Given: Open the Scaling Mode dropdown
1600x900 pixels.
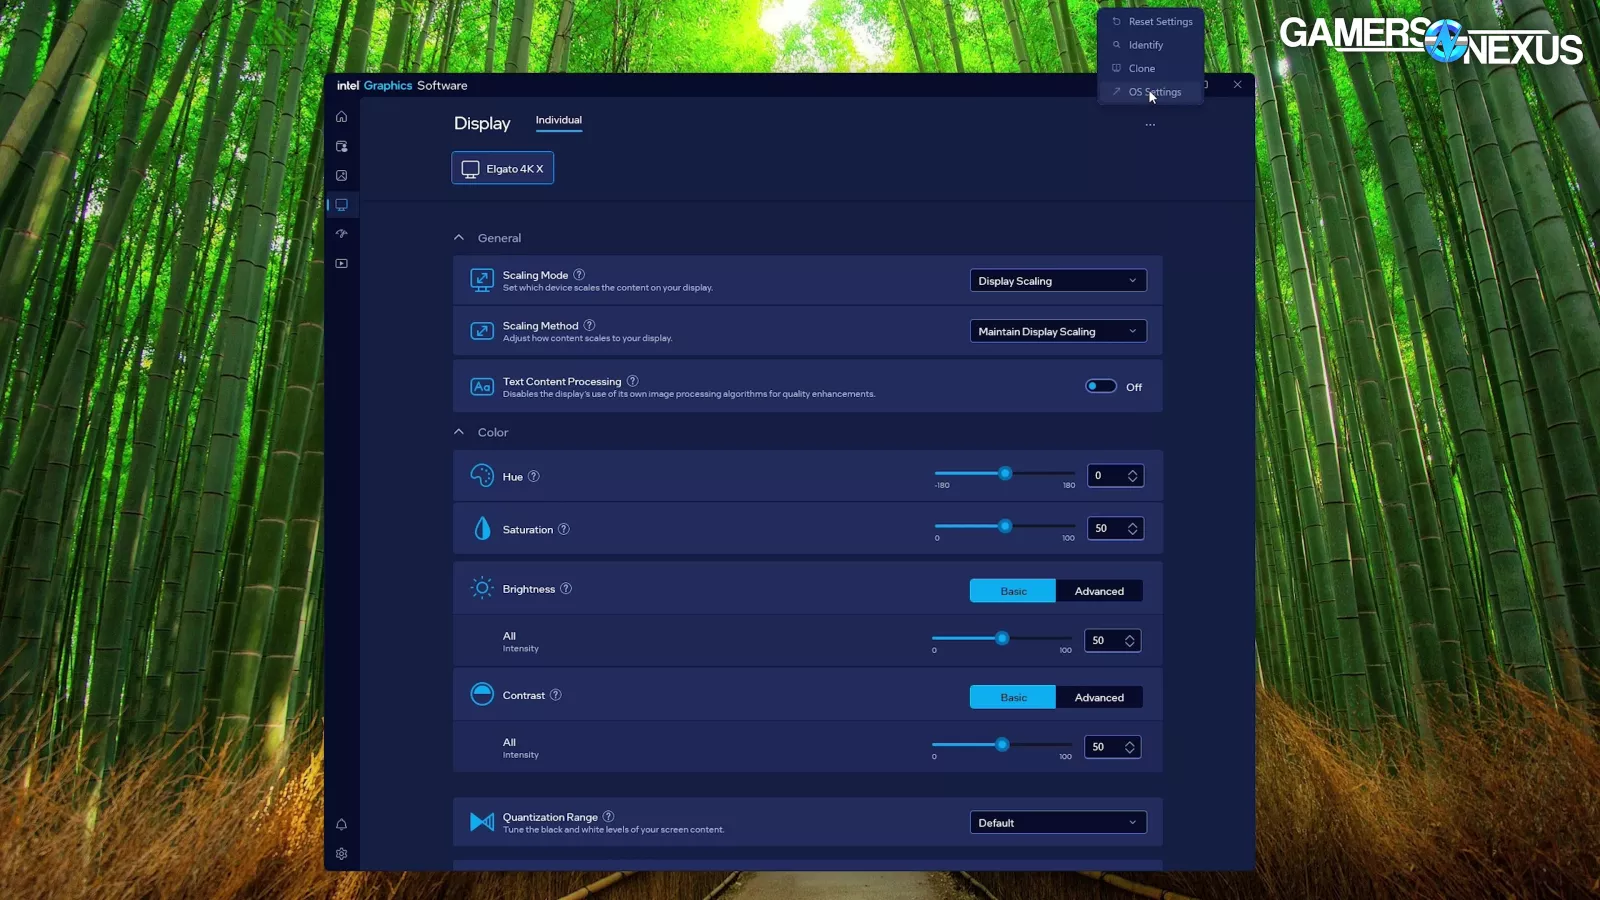Looking at the screenshot, I should pyautogui.click(x=1057, y=281).
